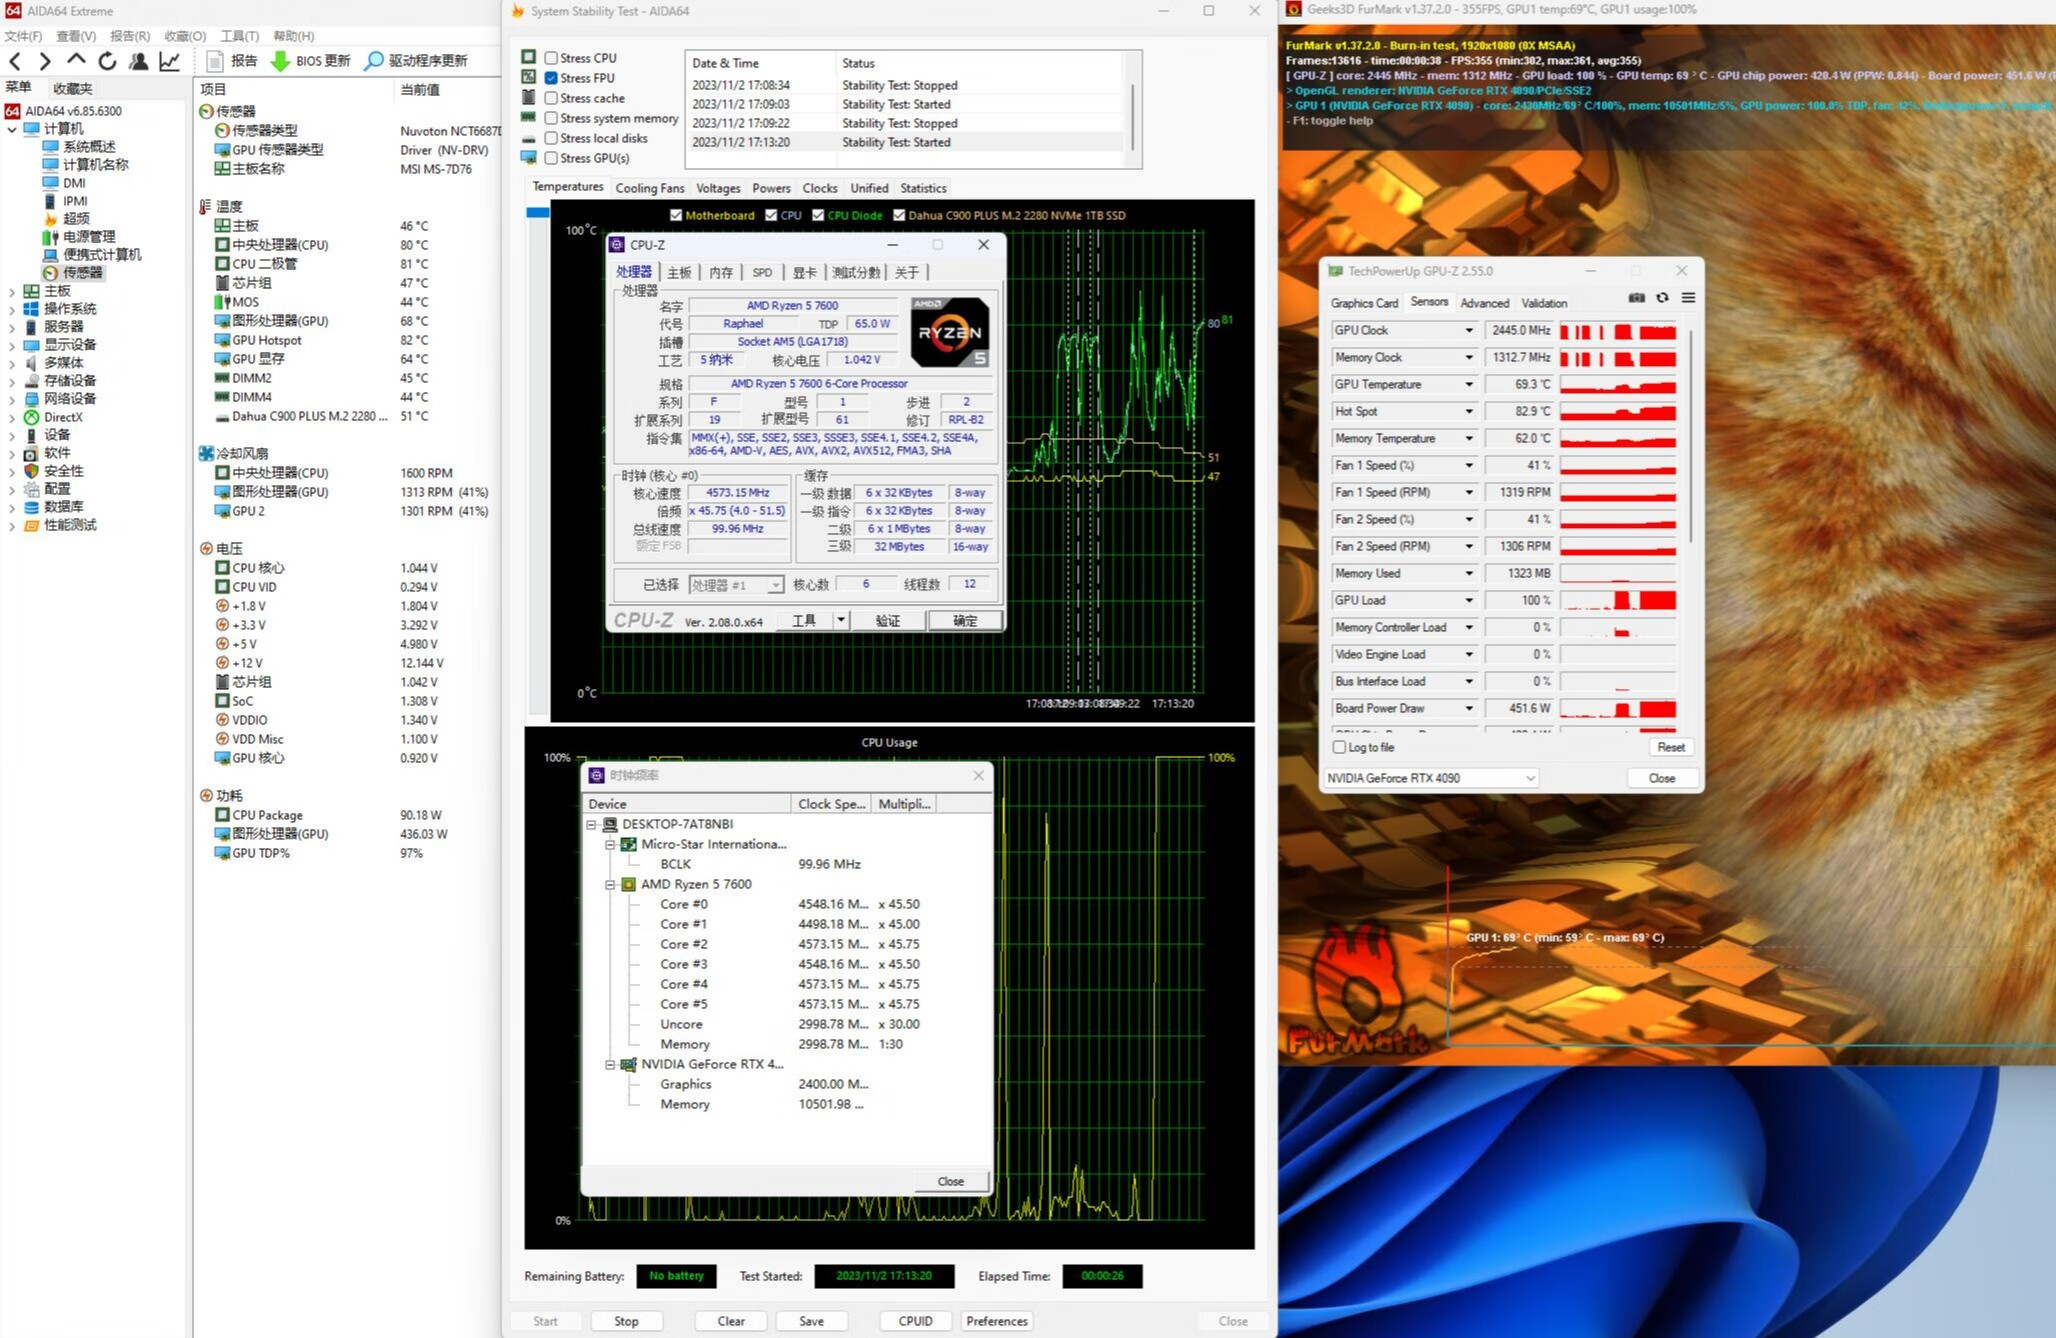Click the 性能测试 benchmark tree icon

(x=32, y=525)
